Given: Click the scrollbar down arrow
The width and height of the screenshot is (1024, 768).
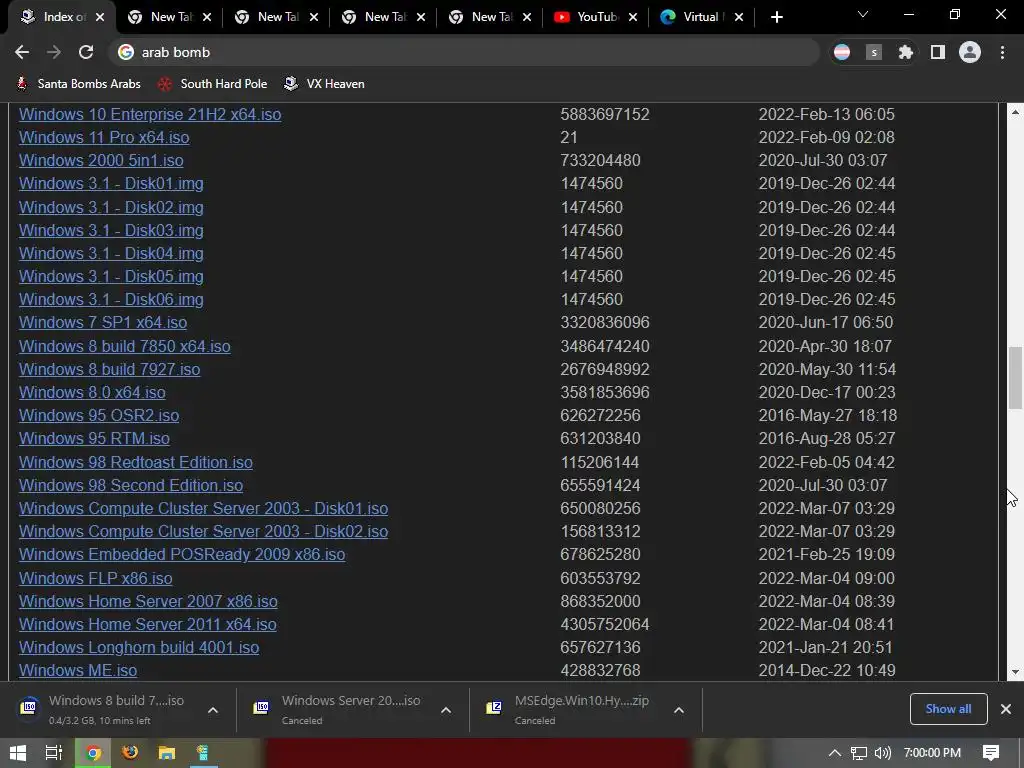Looking at the screenshot, I should pyautogui.click(x=1015, y=672).
